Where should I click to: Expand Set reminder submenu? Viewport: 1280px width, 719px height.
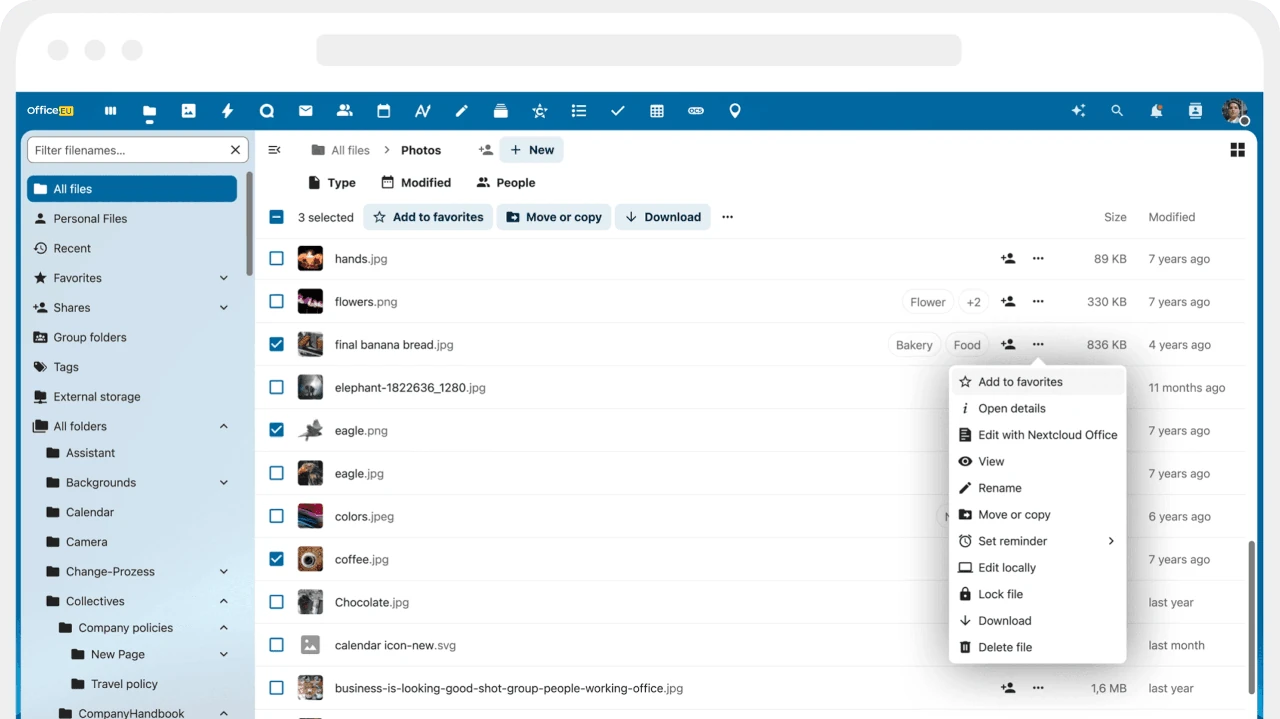tap(1110, 541)
